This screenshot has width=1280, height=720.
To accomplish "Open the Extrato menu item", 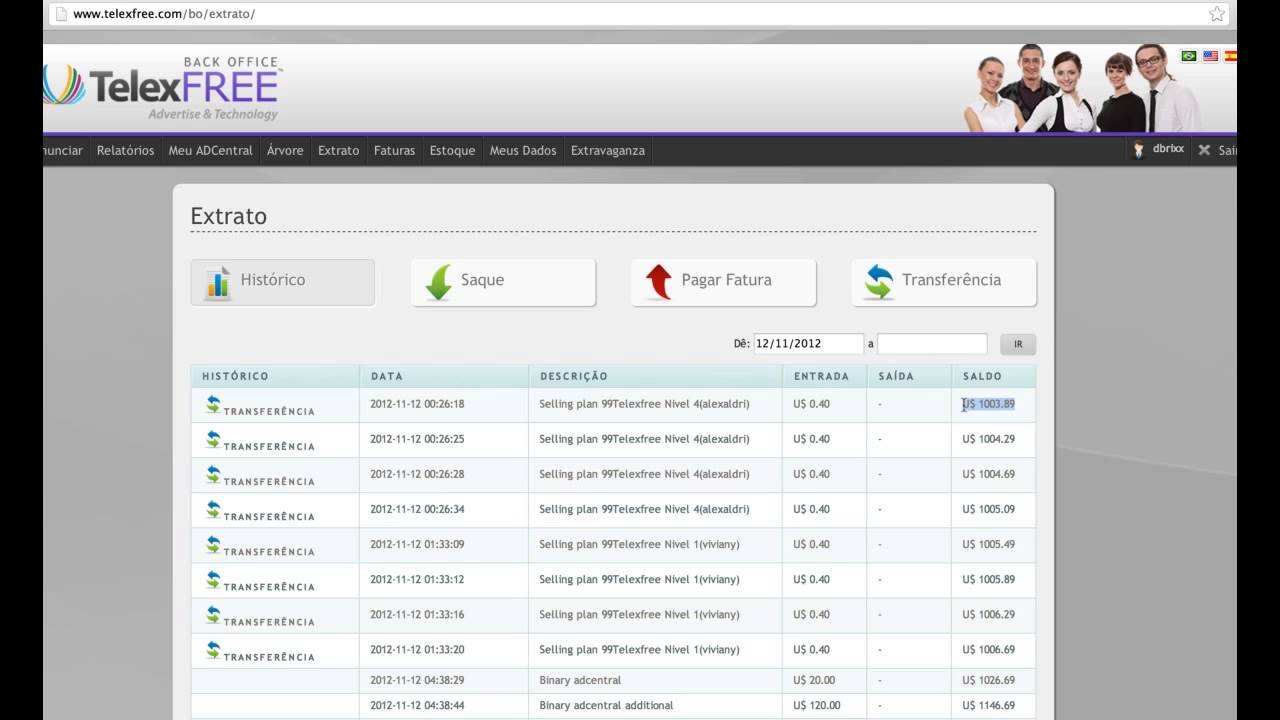I will tap(338, 150).
